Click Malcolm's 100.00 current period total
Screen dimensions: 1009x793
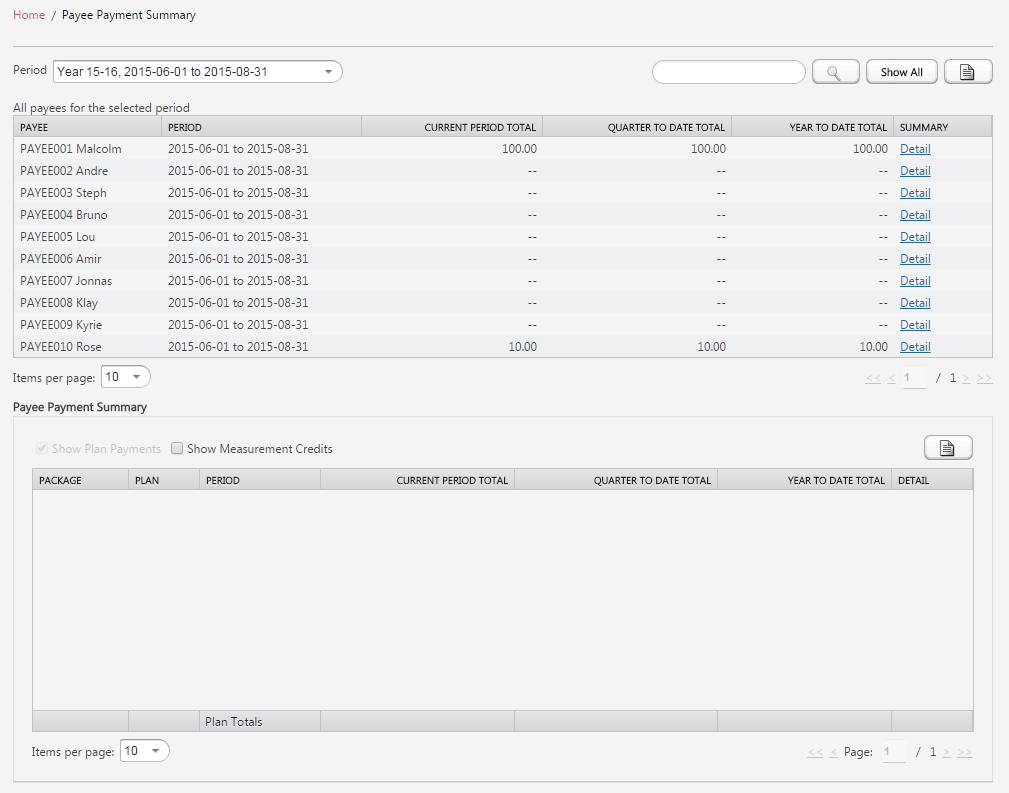click(x=519, y=149)
